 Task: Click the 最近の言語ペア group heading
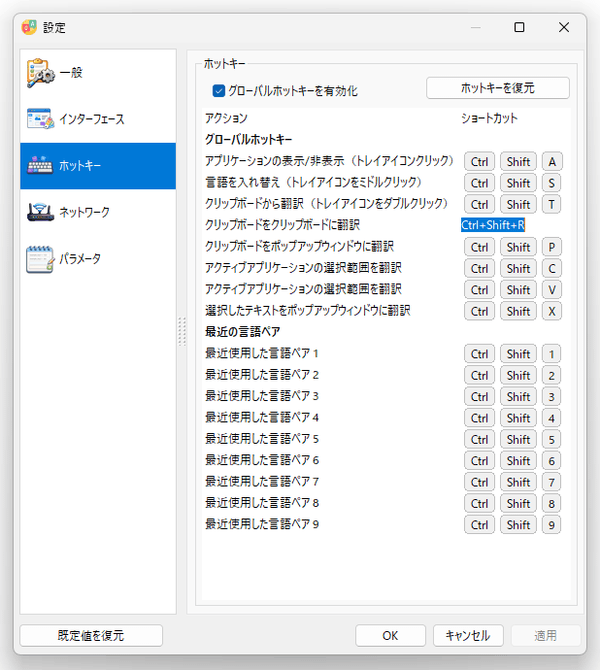click(242, 332)
